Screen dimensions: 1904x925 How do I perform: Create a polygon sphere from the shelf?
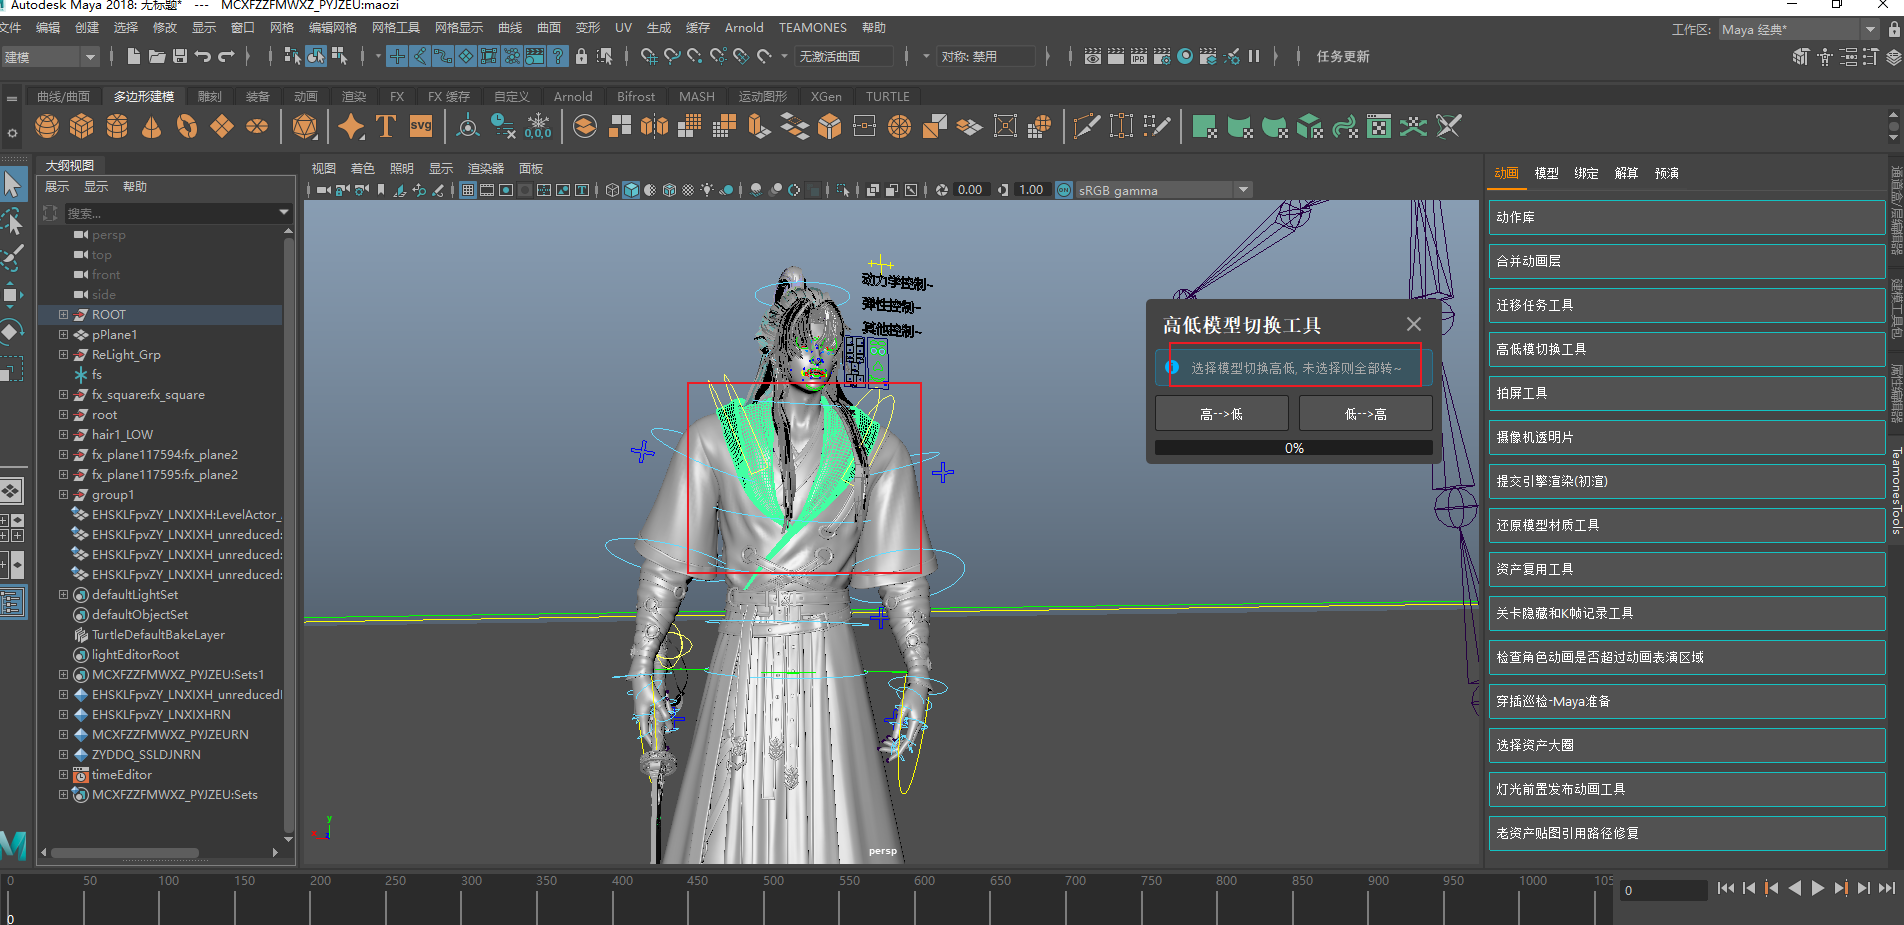pos(47,126)
